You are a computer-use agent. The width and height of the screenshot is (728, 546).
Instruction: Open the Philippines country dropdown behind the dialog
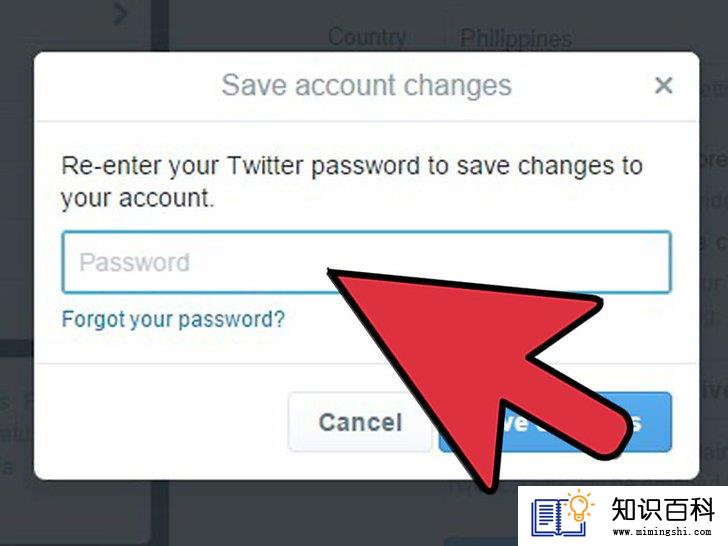pyautogui.click(x=516, y=38)
